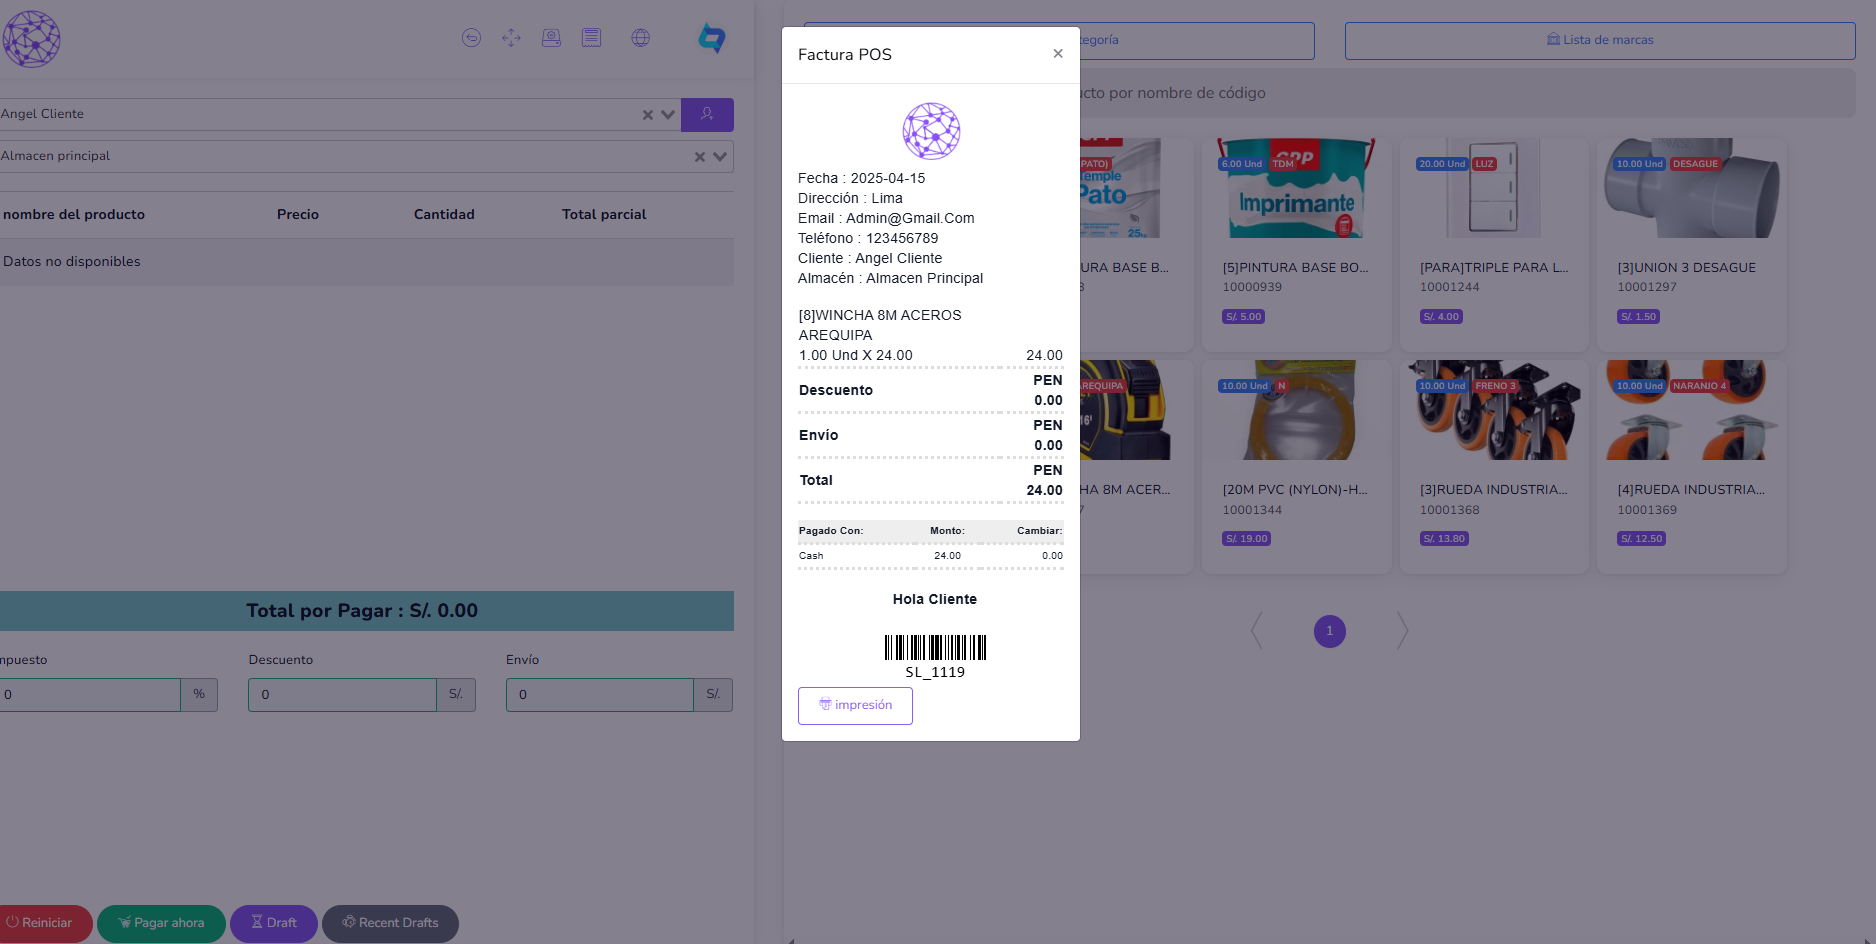Click the % unit beside the tax field

[199, 695]
